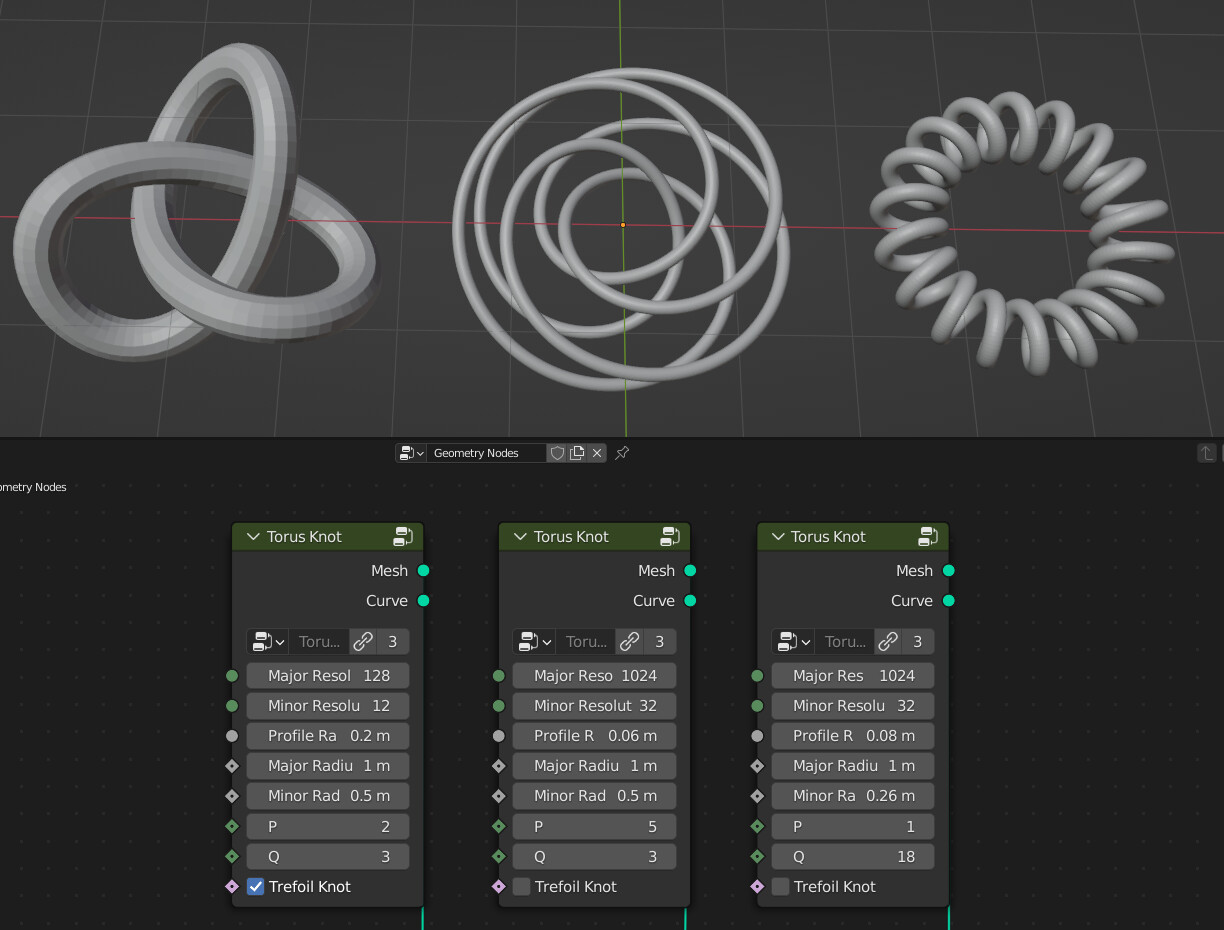1224x930 pixels.
Task: Collapse the first Torus Knot node
Action: click(251, 536)
